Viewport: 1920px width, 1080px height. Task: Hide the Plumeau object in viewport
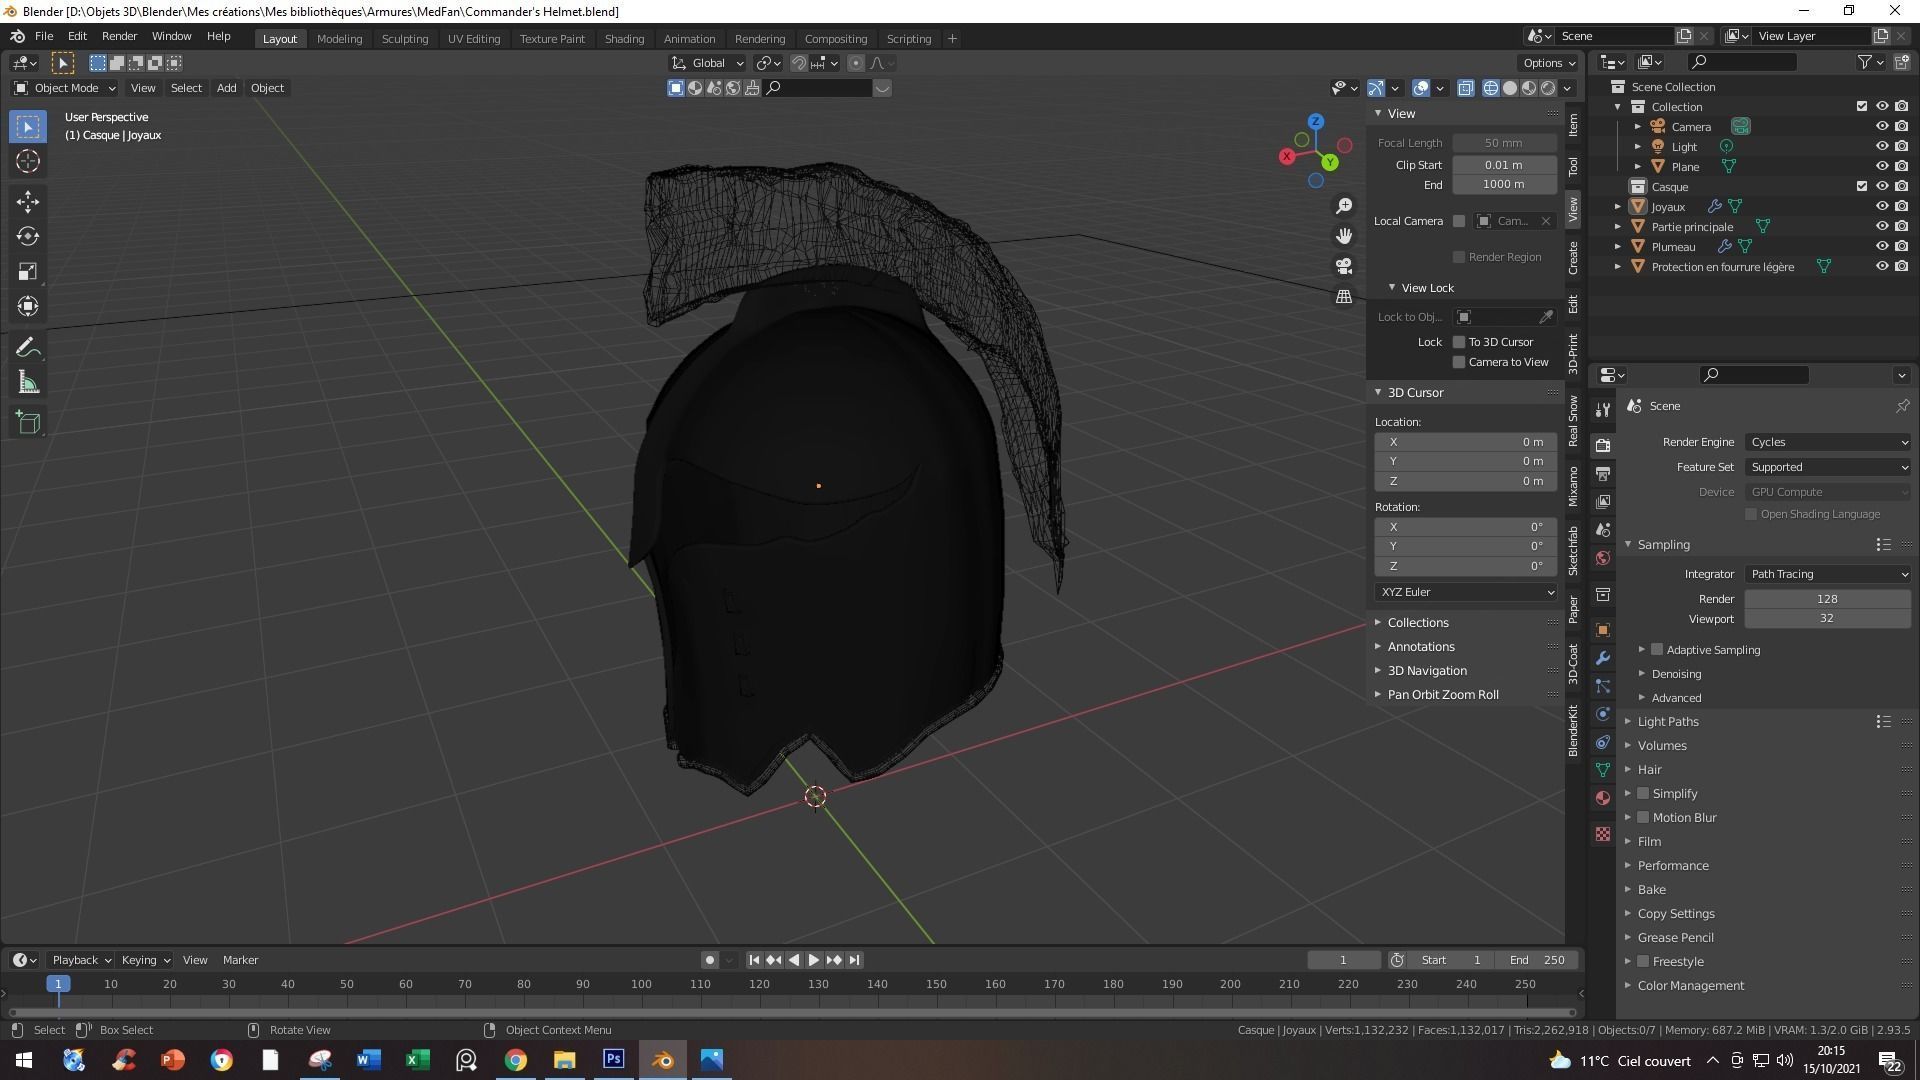click(1882, 247)
